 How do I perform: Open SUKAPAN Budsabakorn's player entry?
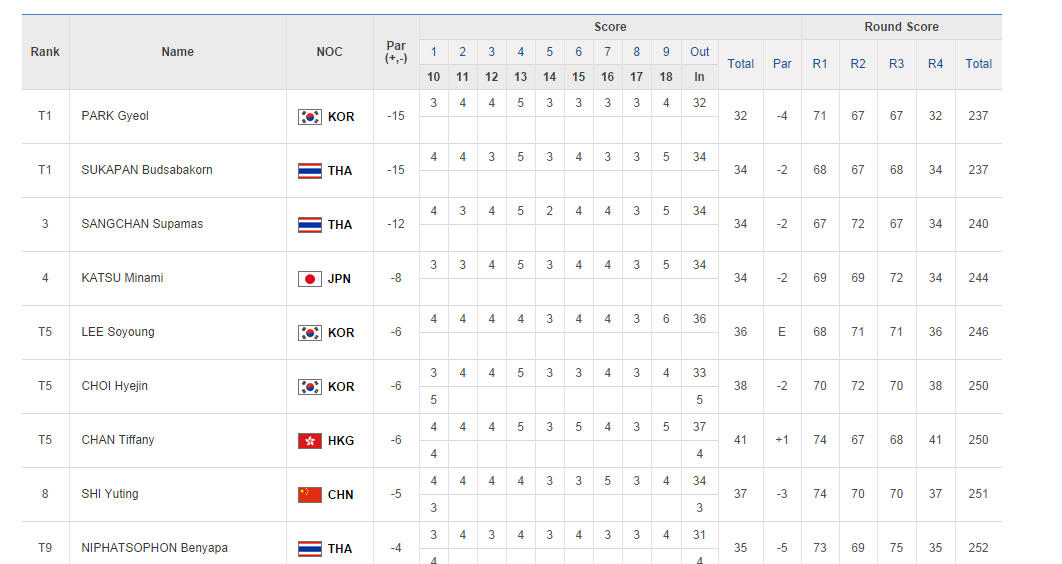tap(147, 170)
